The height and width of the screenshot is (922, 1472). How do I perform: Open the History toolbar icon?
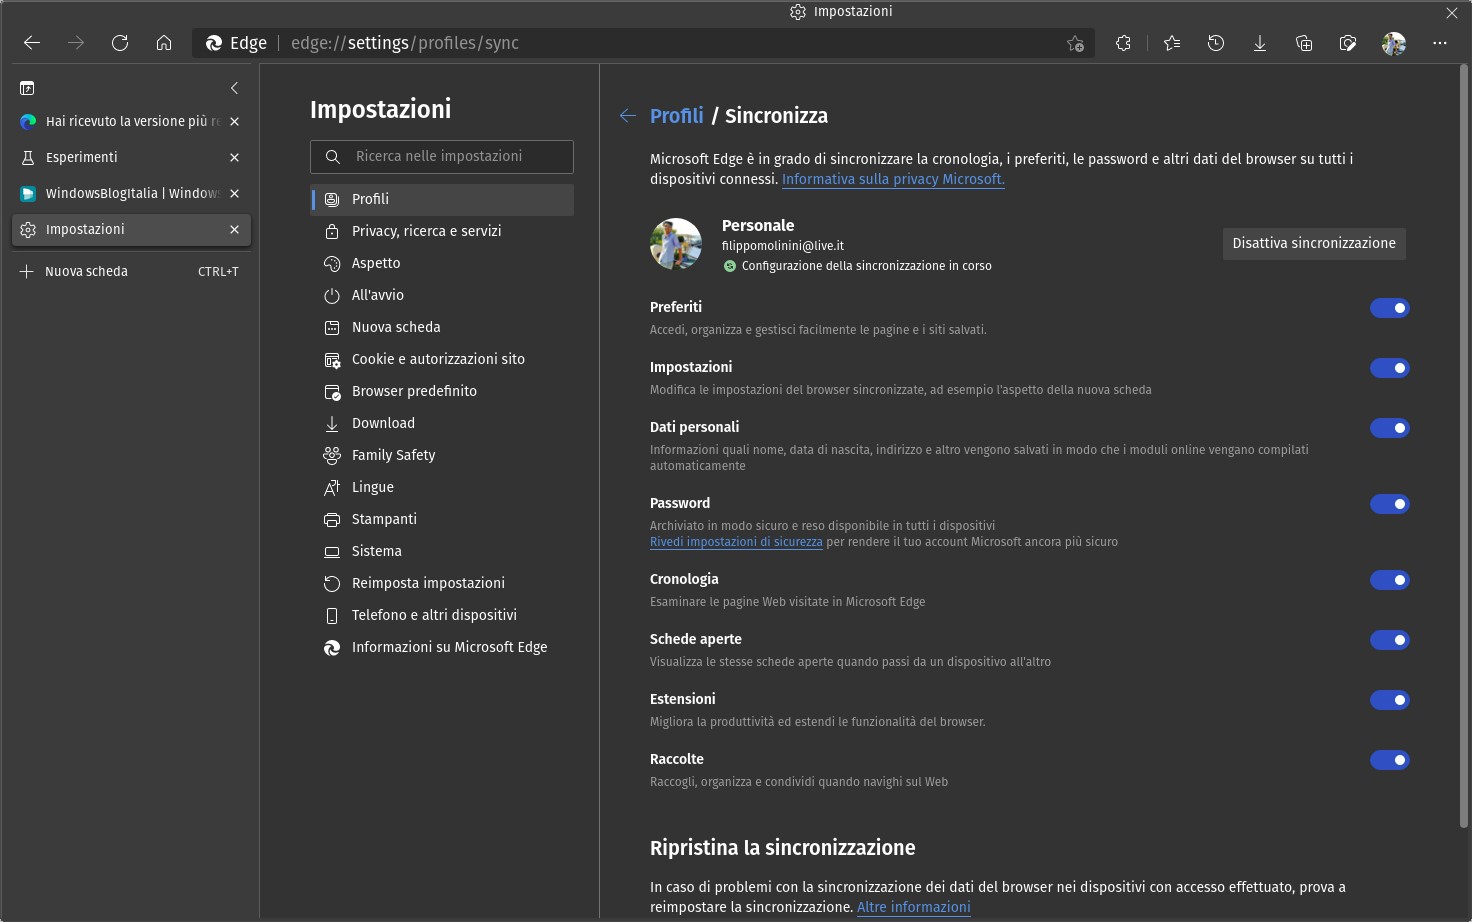(x=1216, y=43)
